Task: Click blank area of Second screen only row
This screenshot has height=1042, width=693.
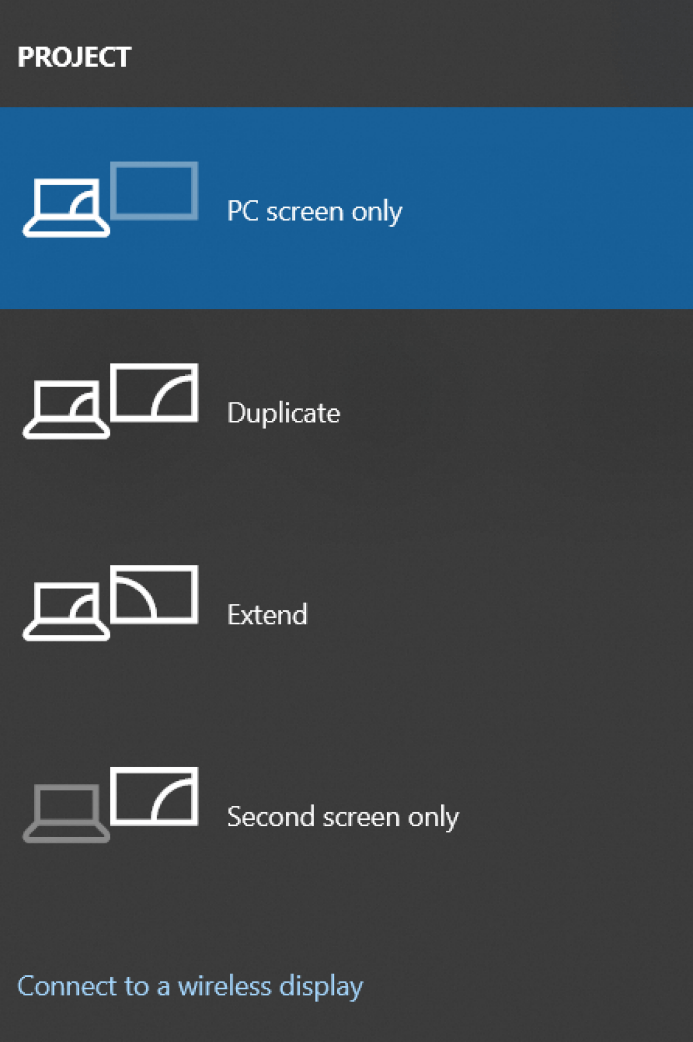Action: click(x=578, y=816)
